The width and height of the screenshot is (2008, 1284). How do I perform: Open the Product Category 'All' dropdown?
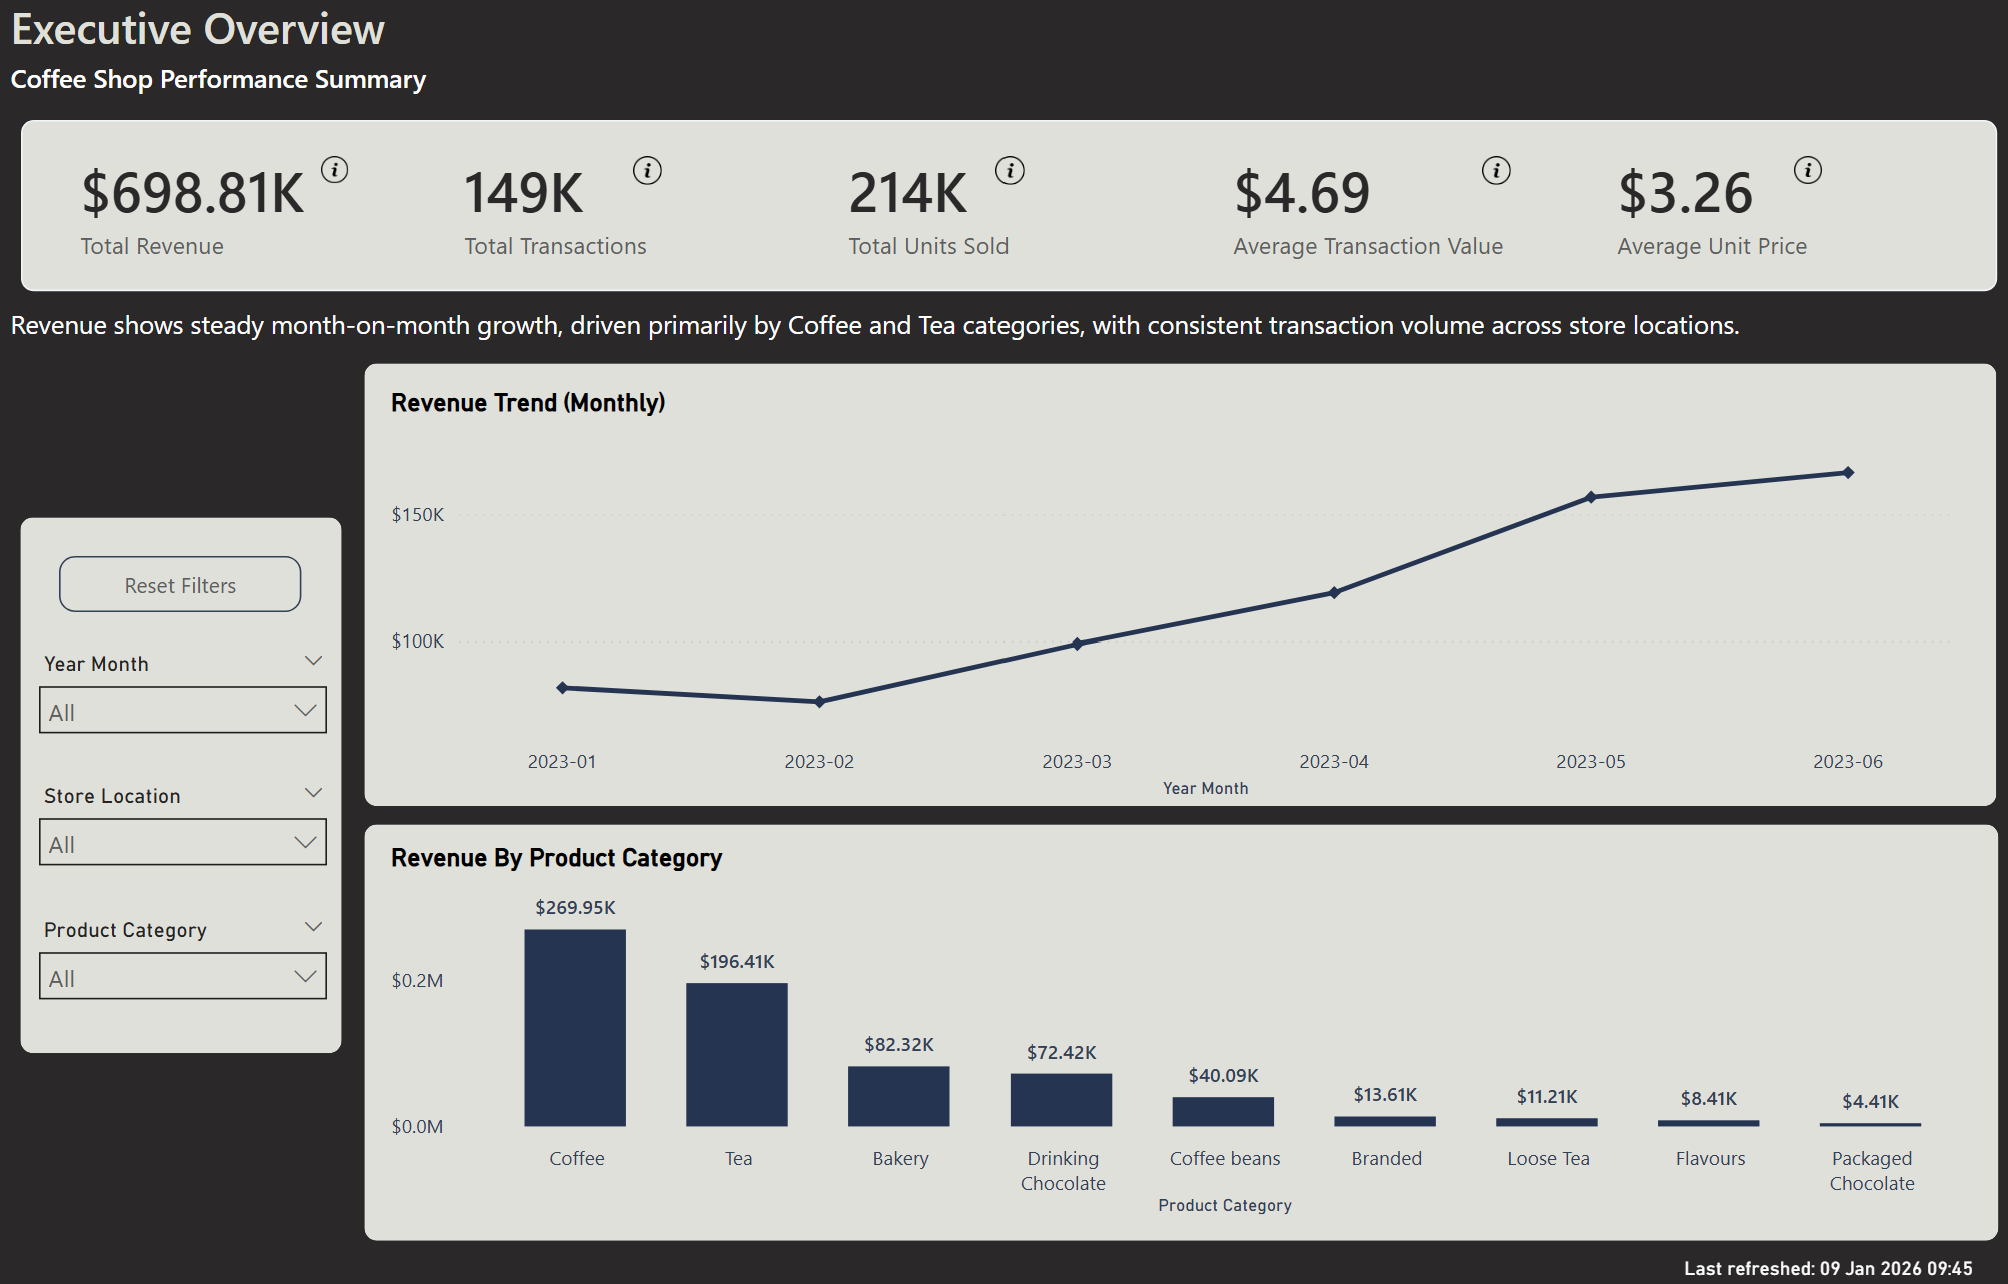pyautogui.click(x=182, y=976)
